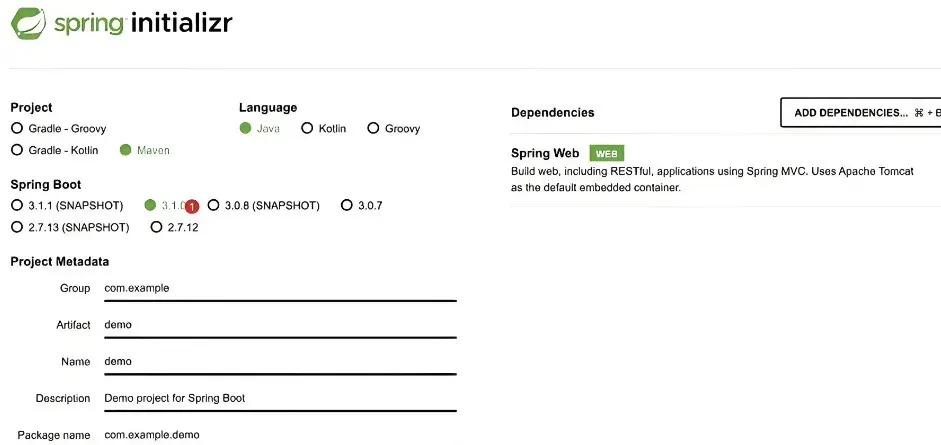Click the spring initializr title text
Screen dimensions: 941x445
[x=143, y=24]
